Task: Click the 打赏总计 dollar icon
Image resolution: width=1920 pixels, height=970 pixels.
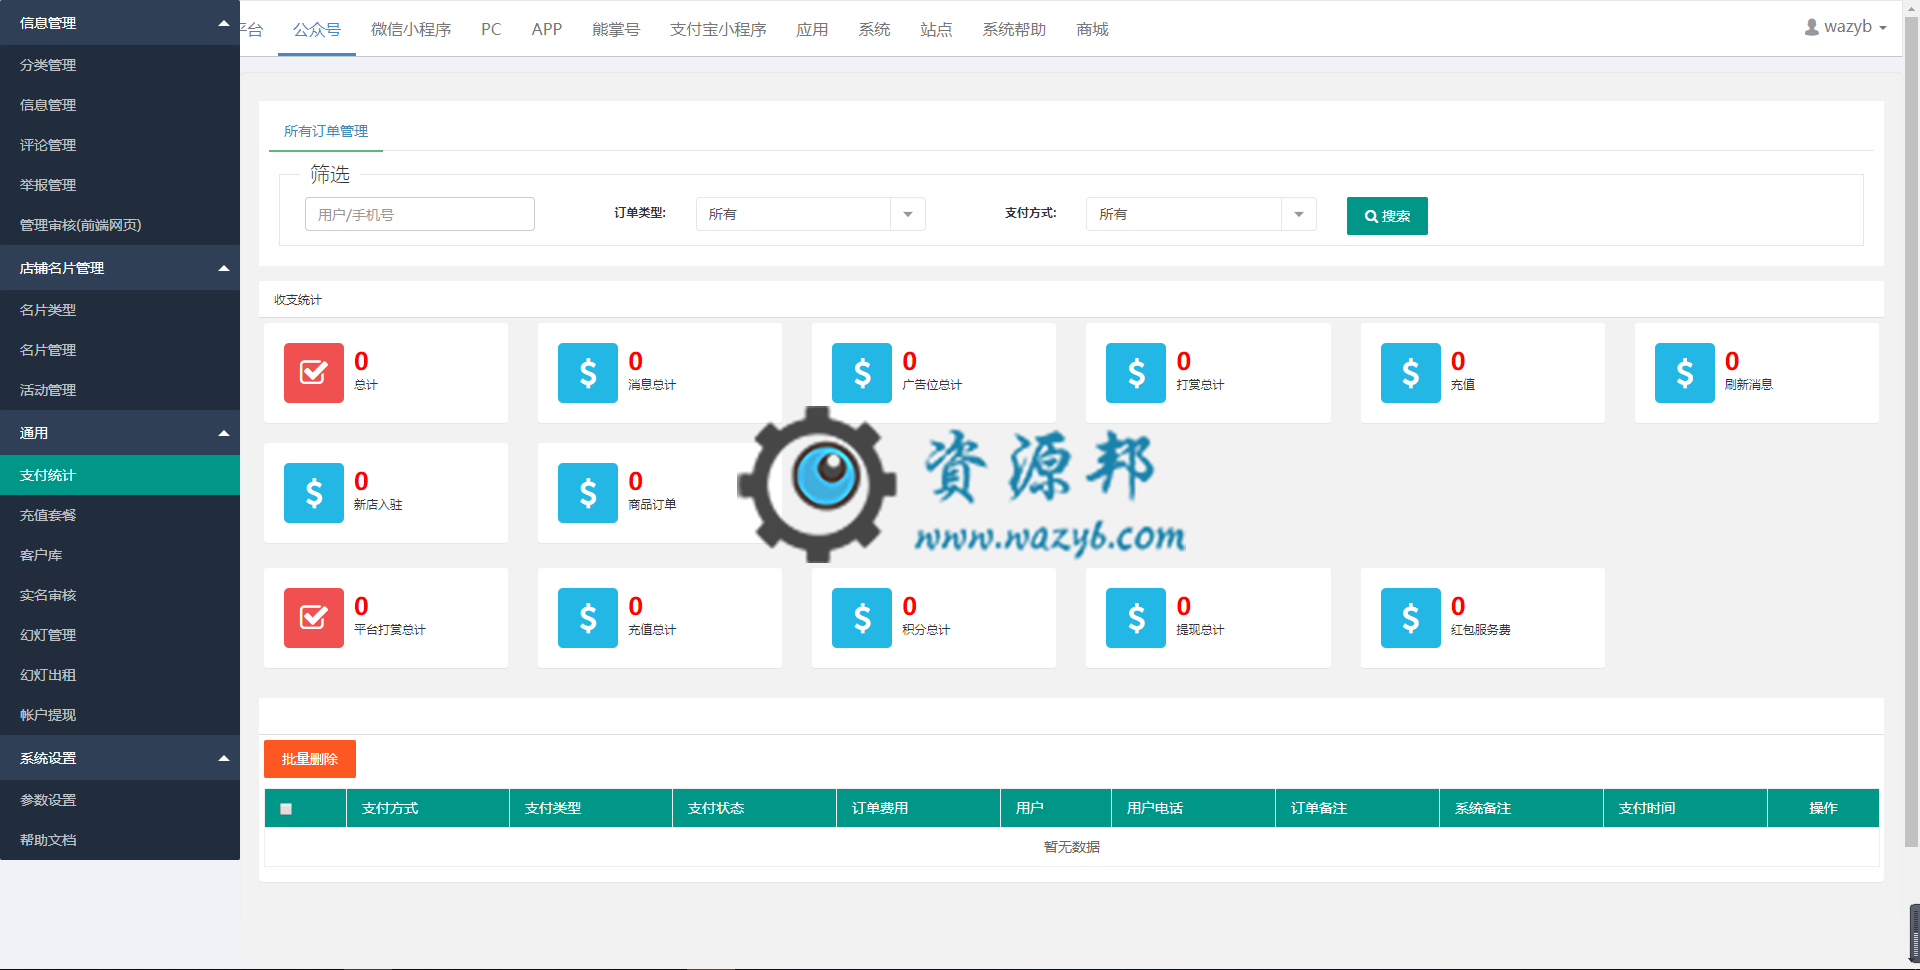Action: tap(1135, 373)
